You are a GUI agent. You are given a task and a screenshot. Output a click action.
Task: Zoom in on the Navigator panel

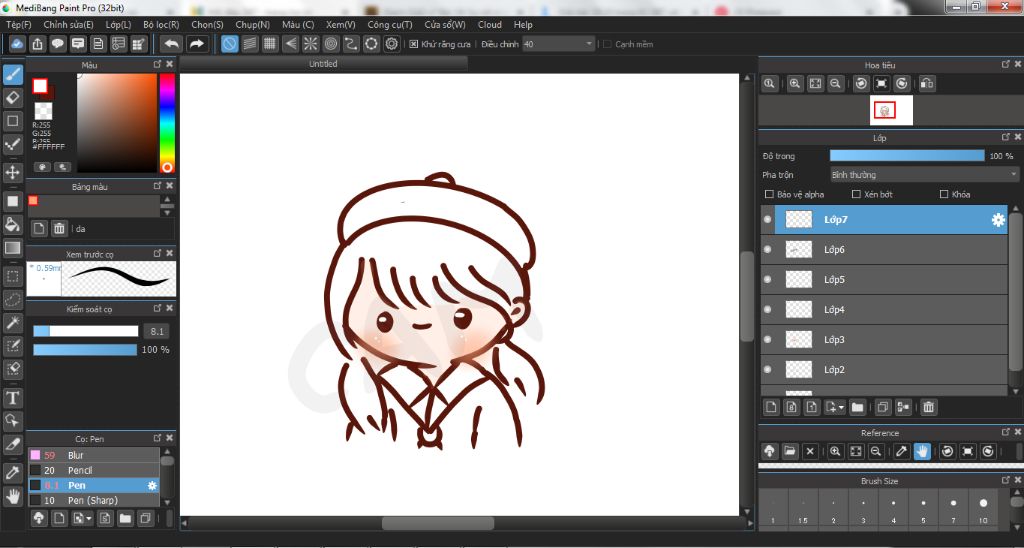[x=795, y=83]
